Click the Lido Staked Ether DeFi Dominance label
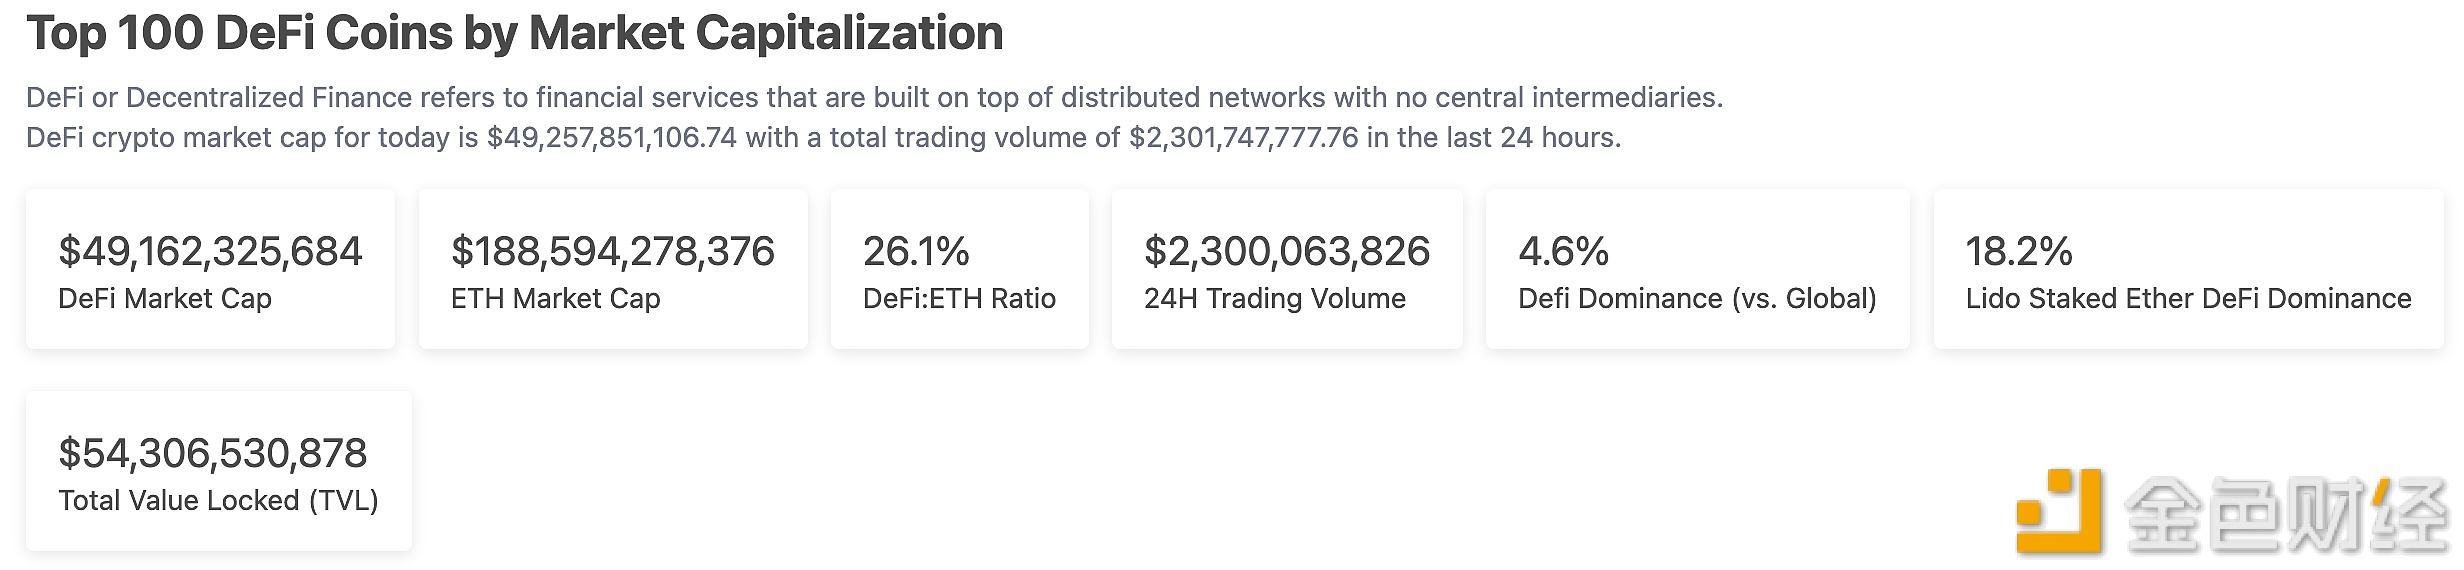This screenshot has width=2464, height=570. tap(2188, 298)
